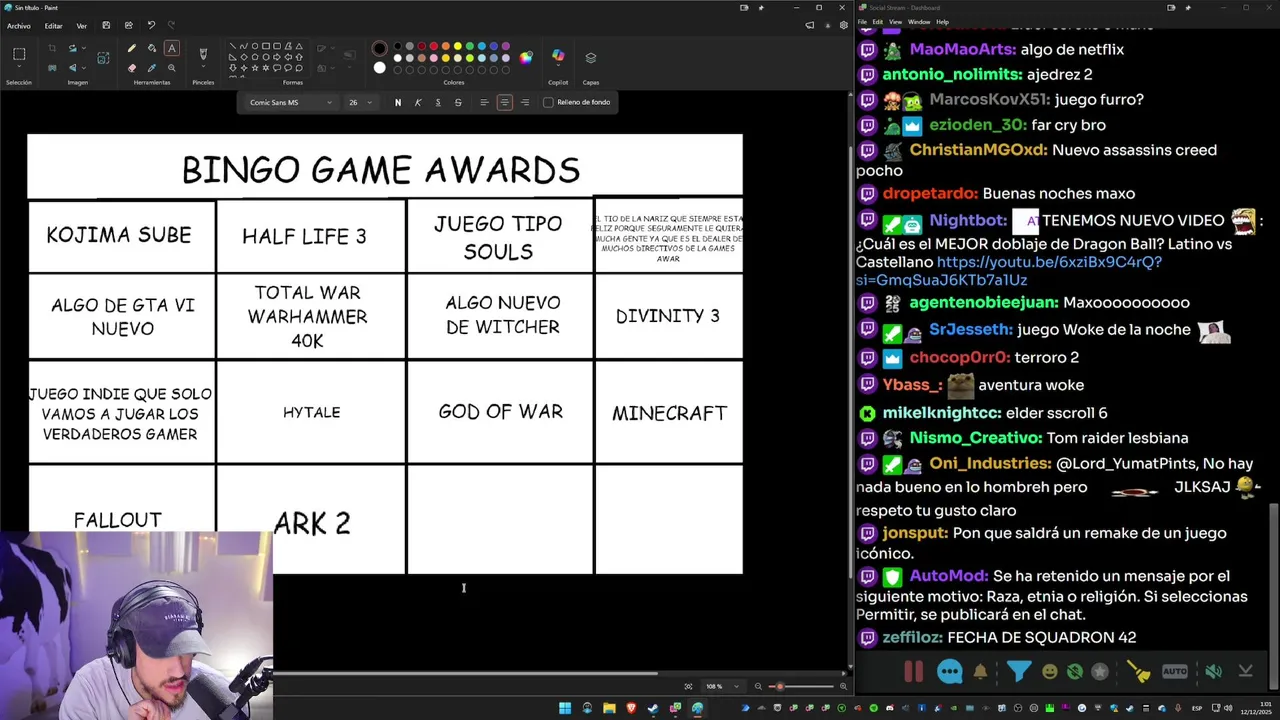
Task: Click the username zeffiloz in chat
Action: coord(912,637)
